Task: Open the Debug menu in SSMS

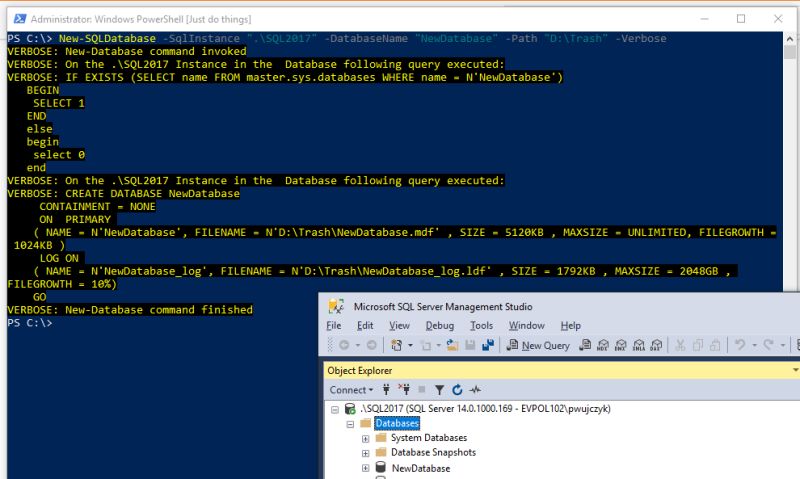Action: coord(440,325)
